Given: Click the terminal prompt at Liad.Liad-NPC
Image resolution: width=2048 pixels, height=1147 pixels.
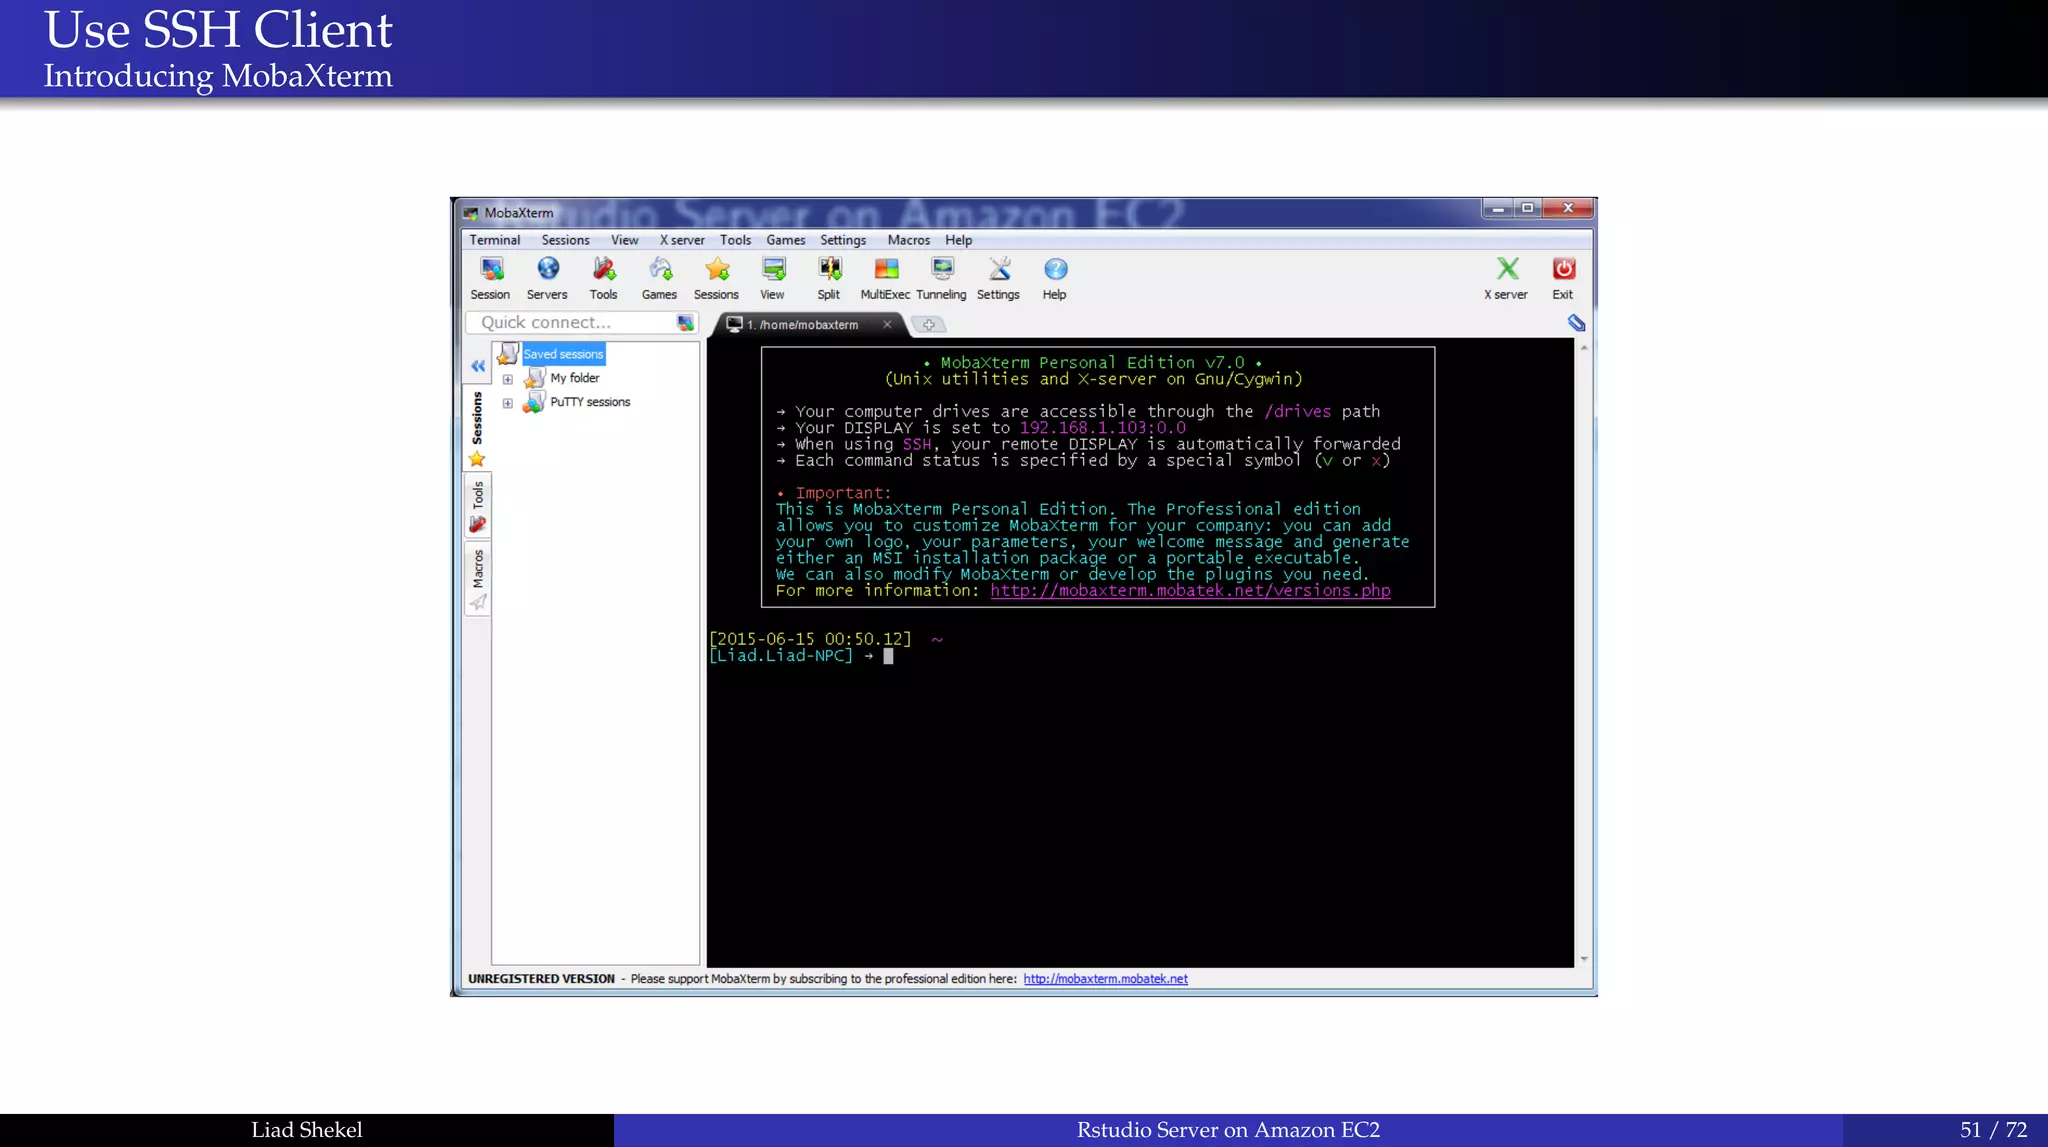Looking at the screenshot, I should (781, 656).
